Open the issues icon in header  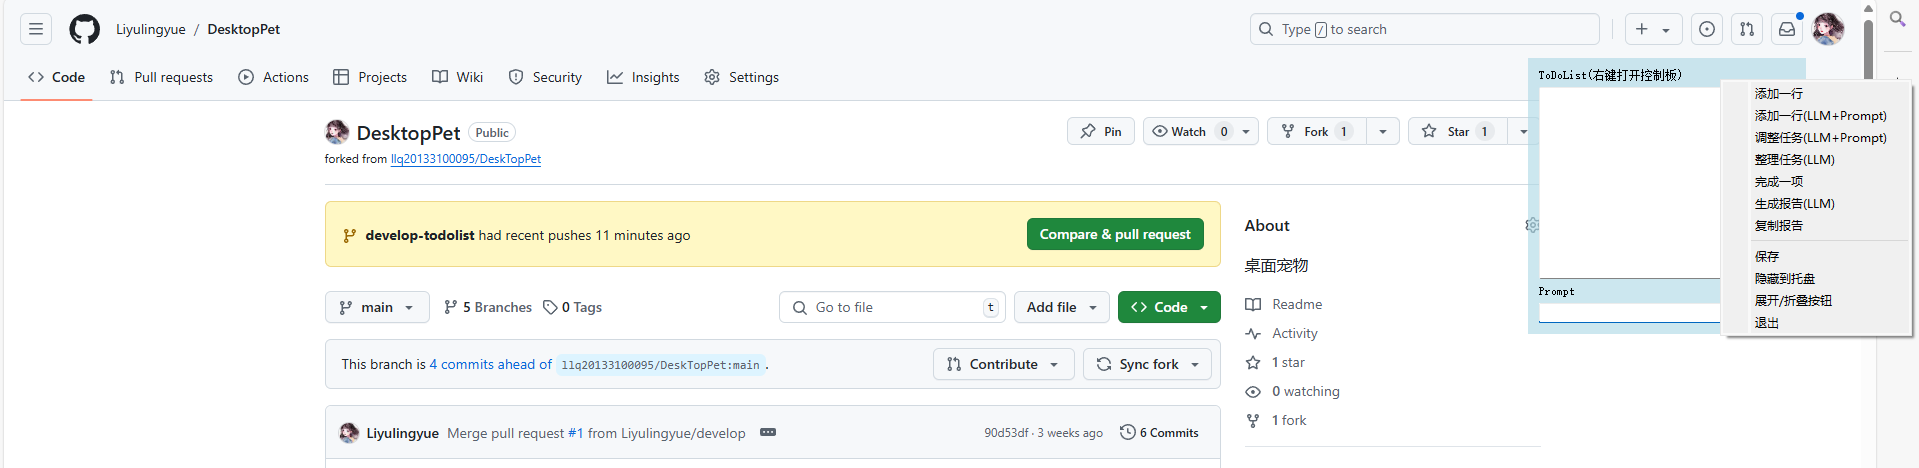point(1707,29)
